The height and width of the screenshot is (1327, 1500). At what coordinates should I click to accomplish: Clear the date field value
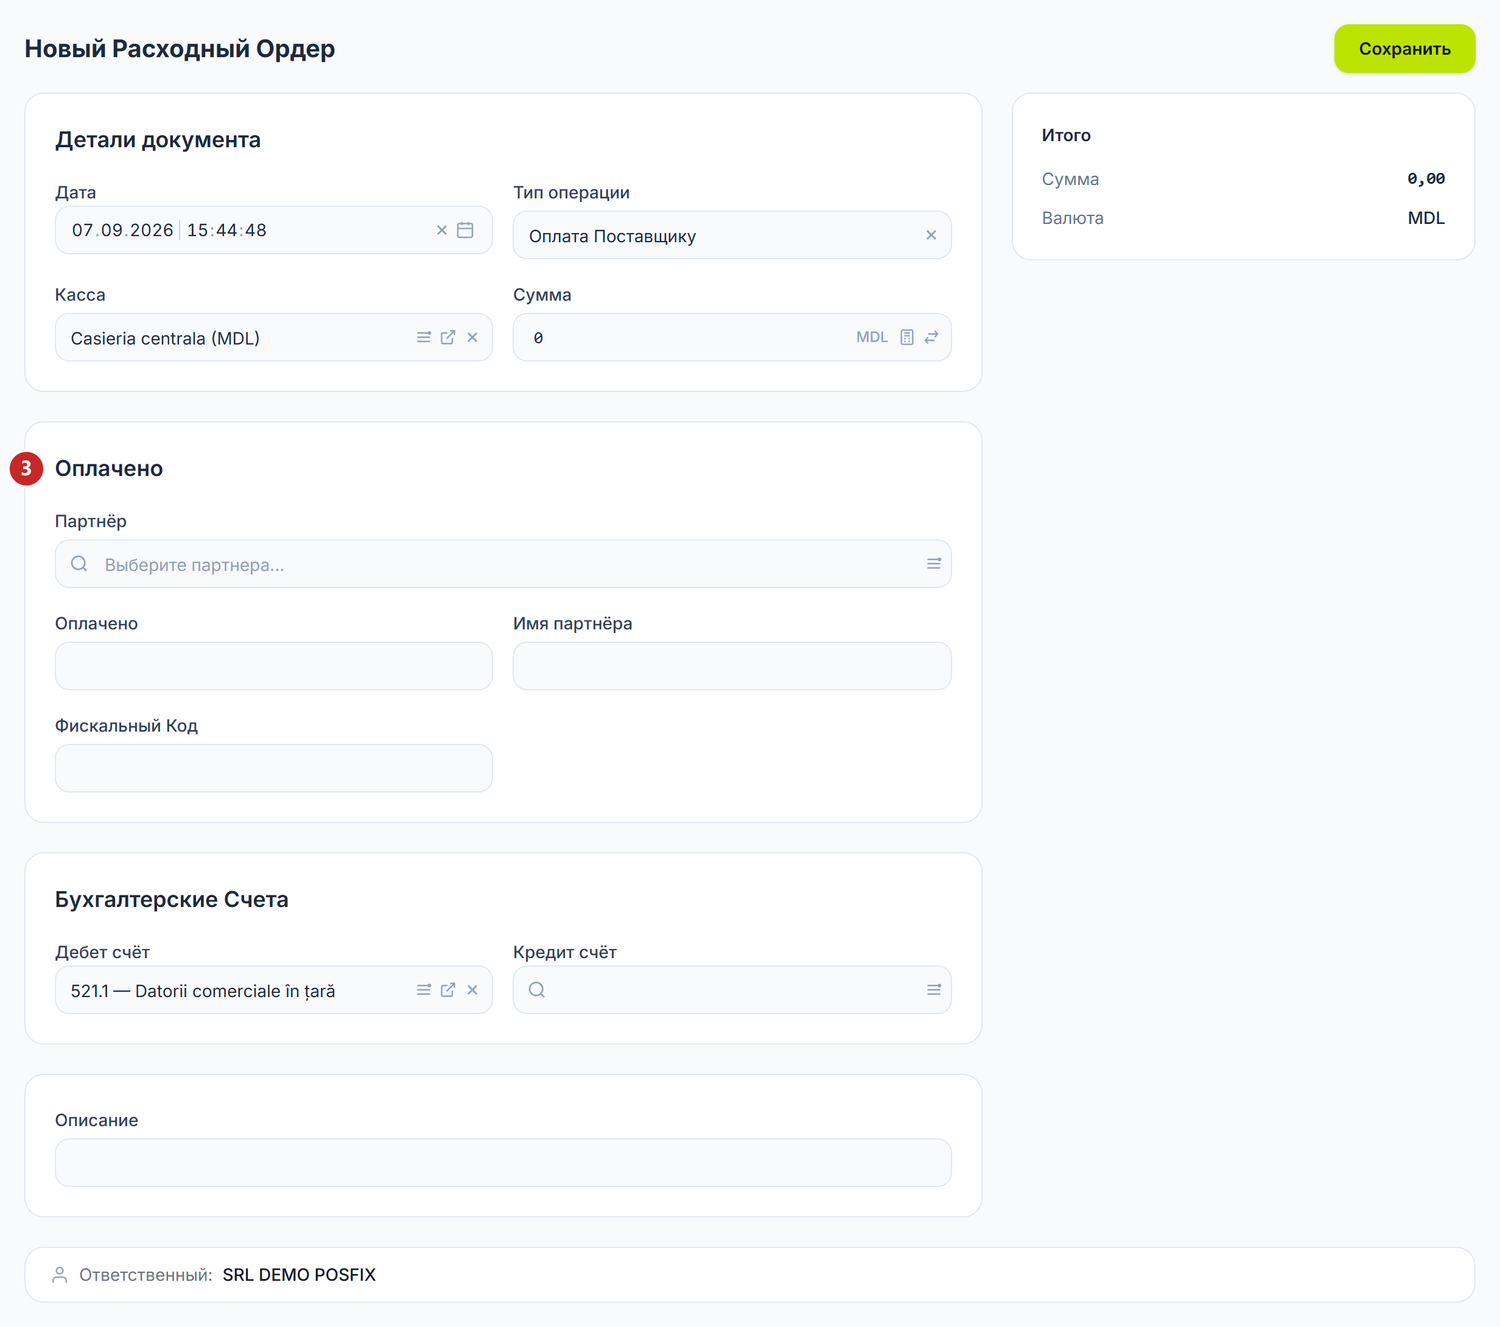(x=442, y=230)
